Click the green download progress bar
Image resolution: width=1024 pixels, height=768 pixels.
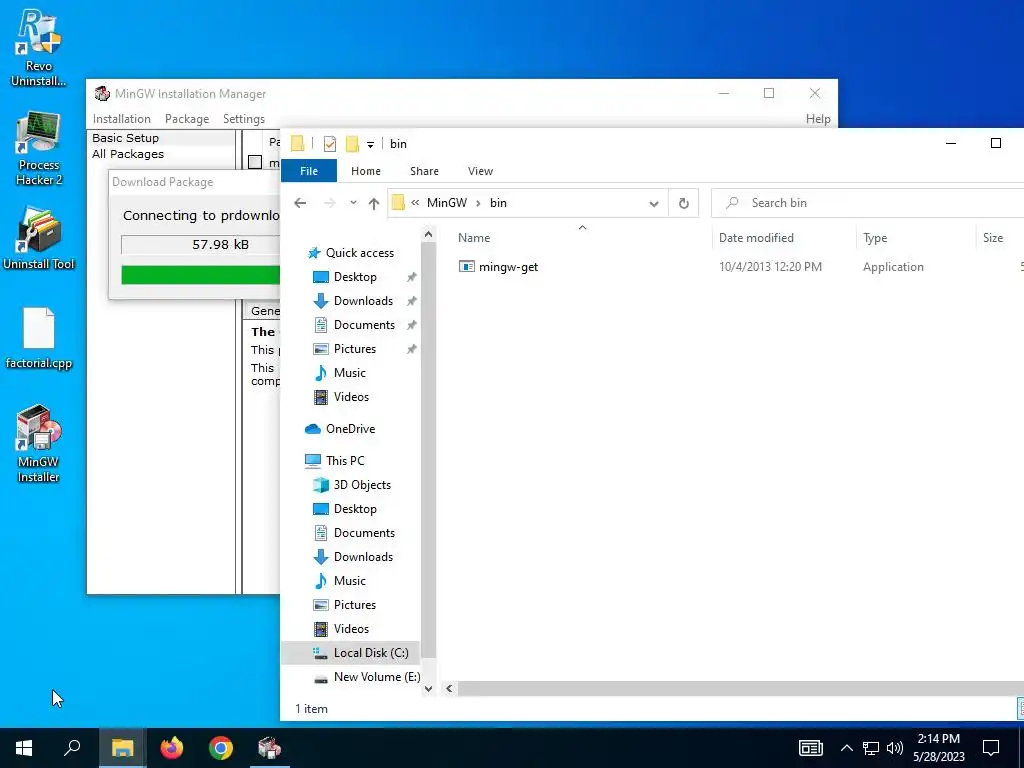coord(200,275)
